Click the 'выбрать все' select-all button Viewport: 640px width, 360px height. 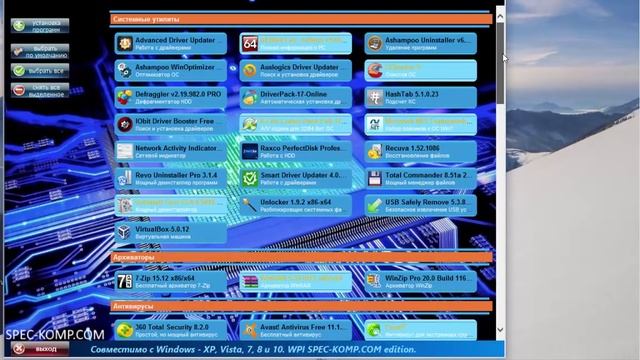(40, 71)
